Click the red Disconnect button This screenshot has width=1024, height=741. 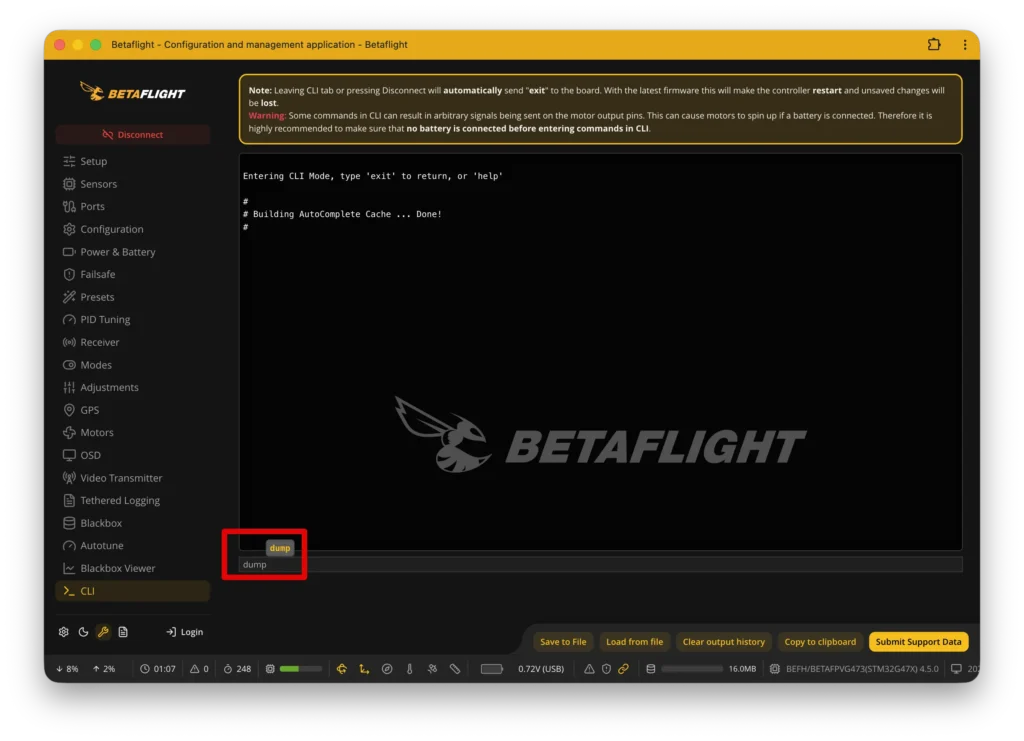point(133,134)
